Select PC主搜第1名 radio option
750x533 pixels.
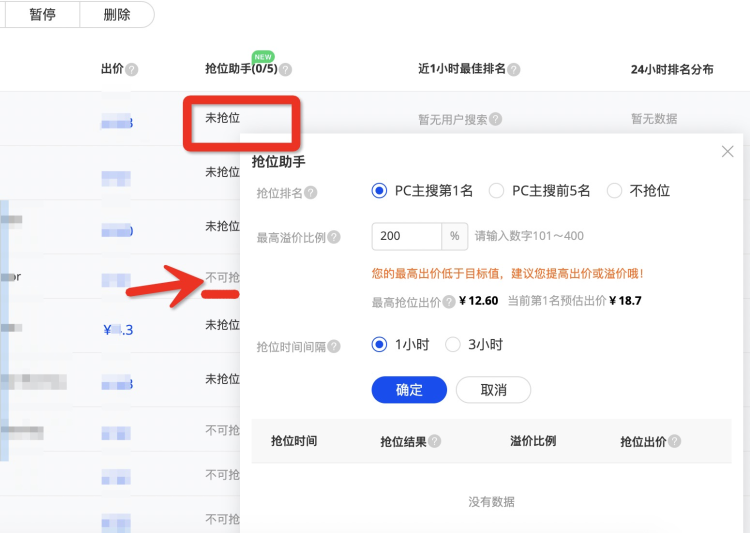(379, 191)
